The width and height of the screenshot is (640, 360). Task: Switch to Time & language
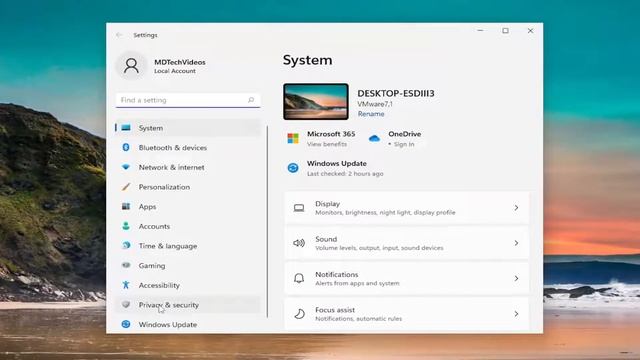pyautogui.click(x=188, y=246)
